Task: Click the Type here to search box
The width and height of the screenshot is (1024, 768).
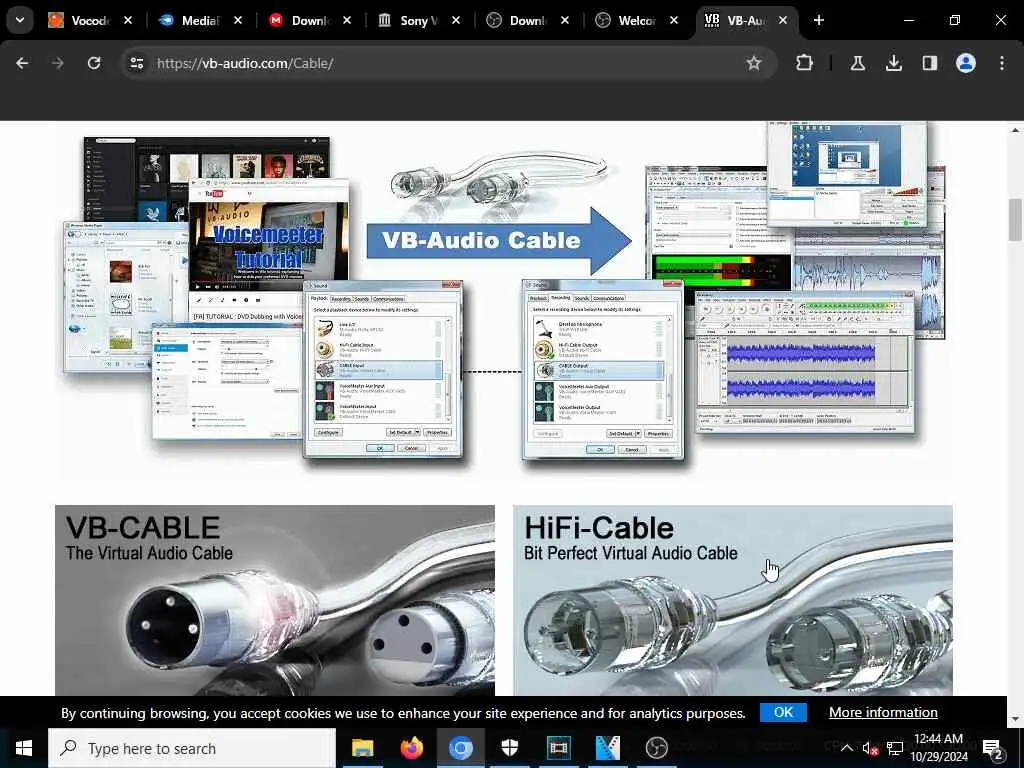Action: tap(192, 748)
